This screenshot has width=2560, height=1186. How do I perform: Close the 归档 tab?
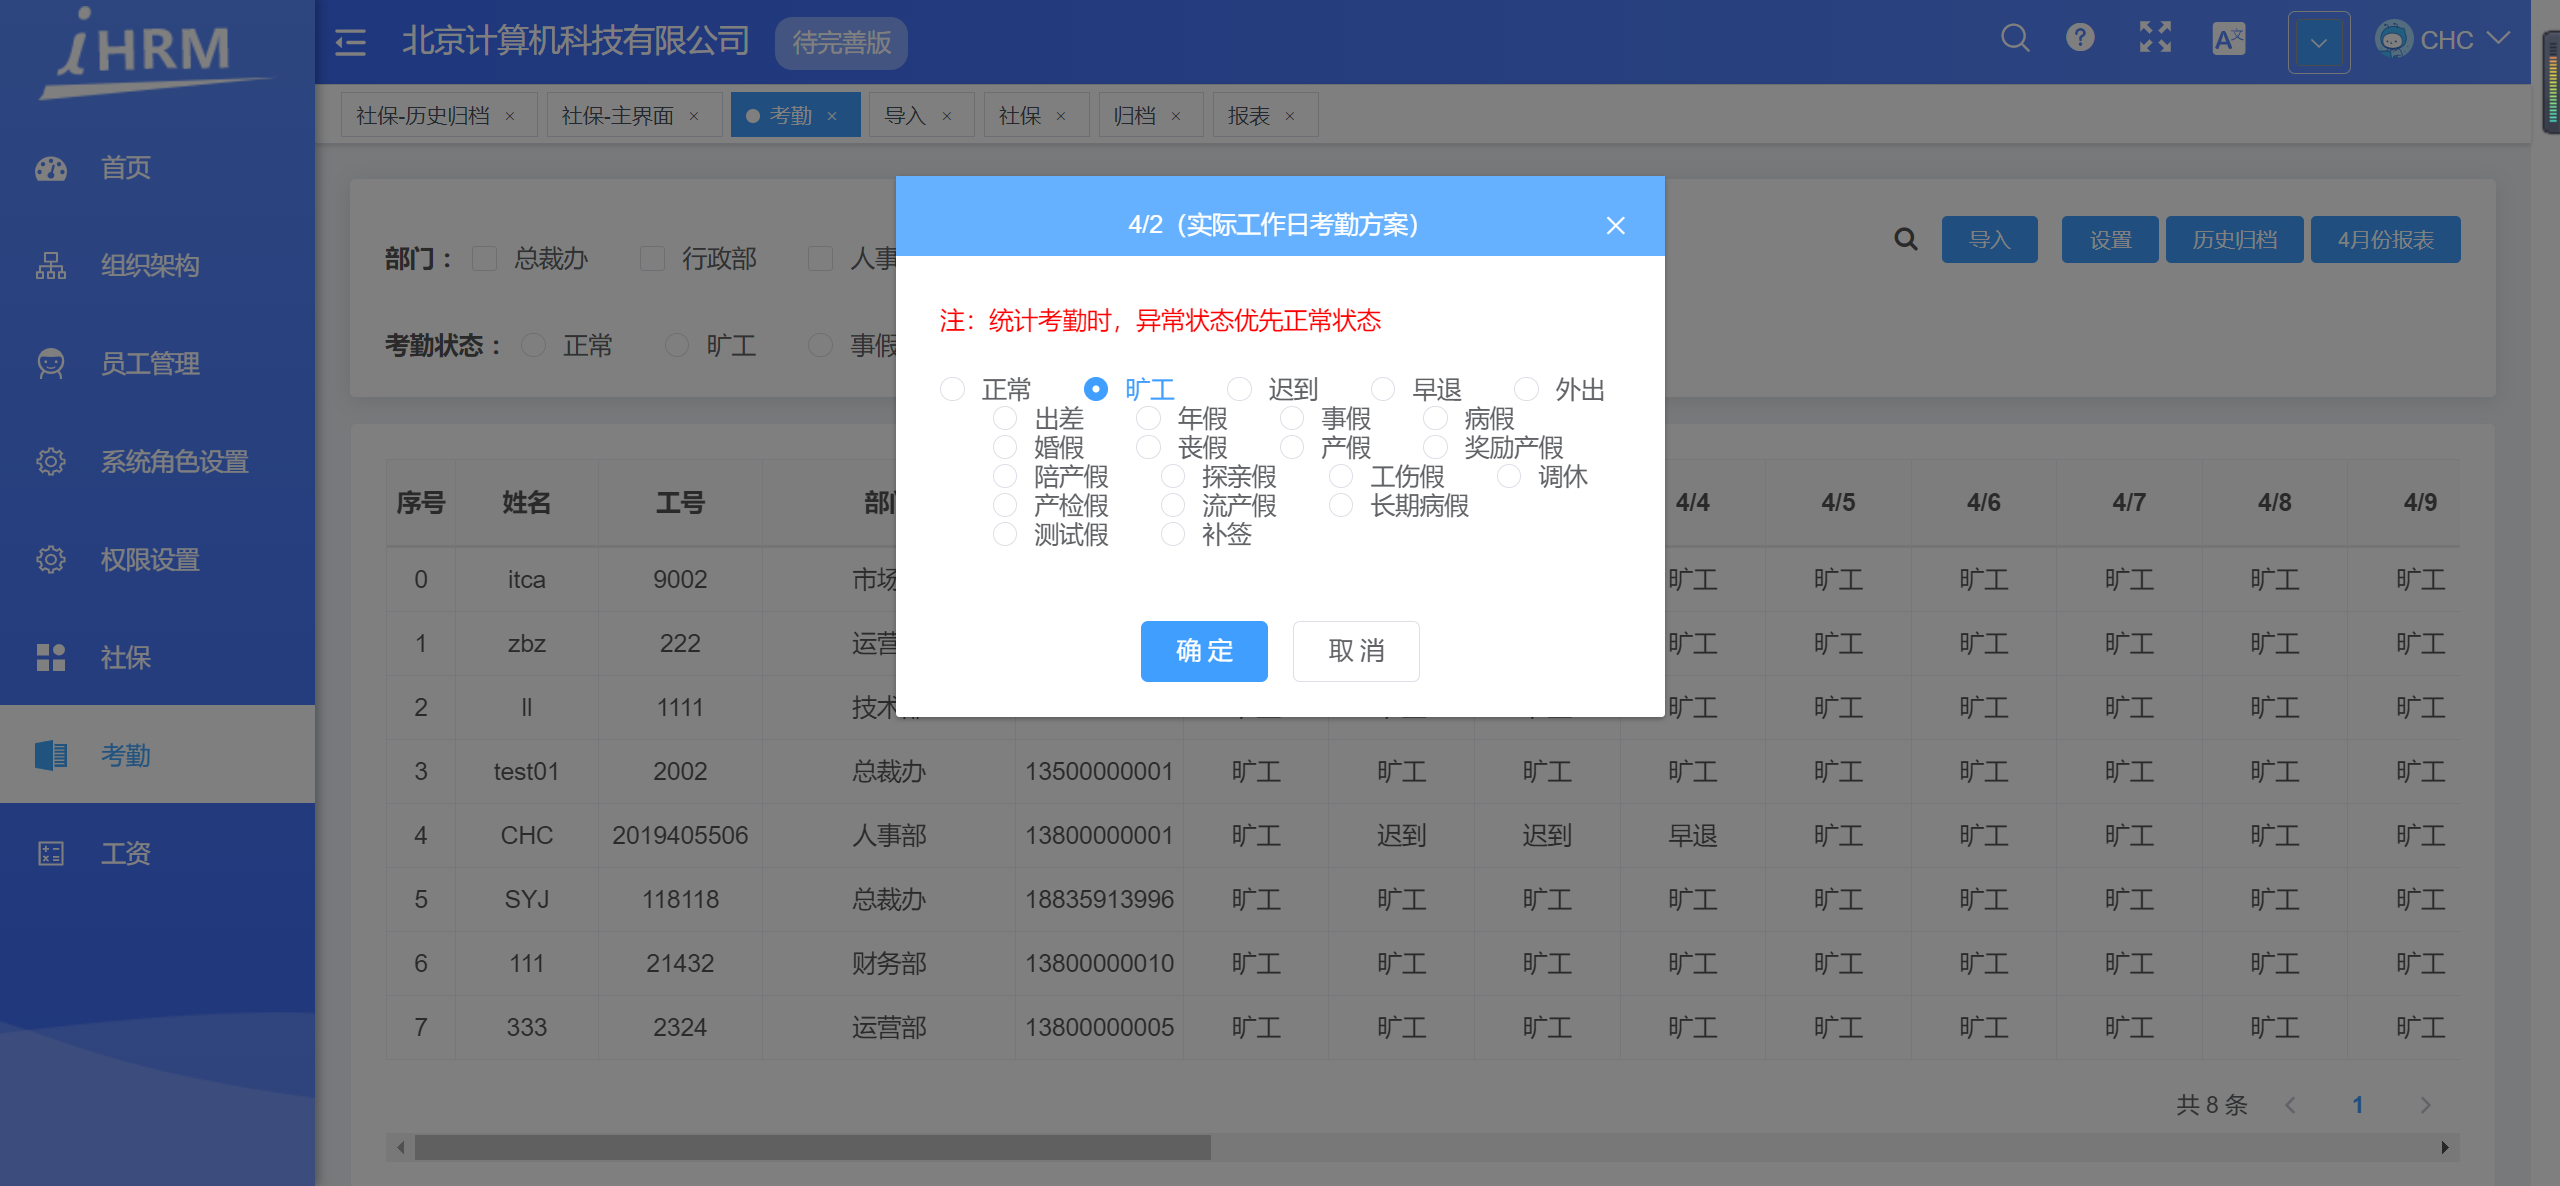[x=1176, y=116]
